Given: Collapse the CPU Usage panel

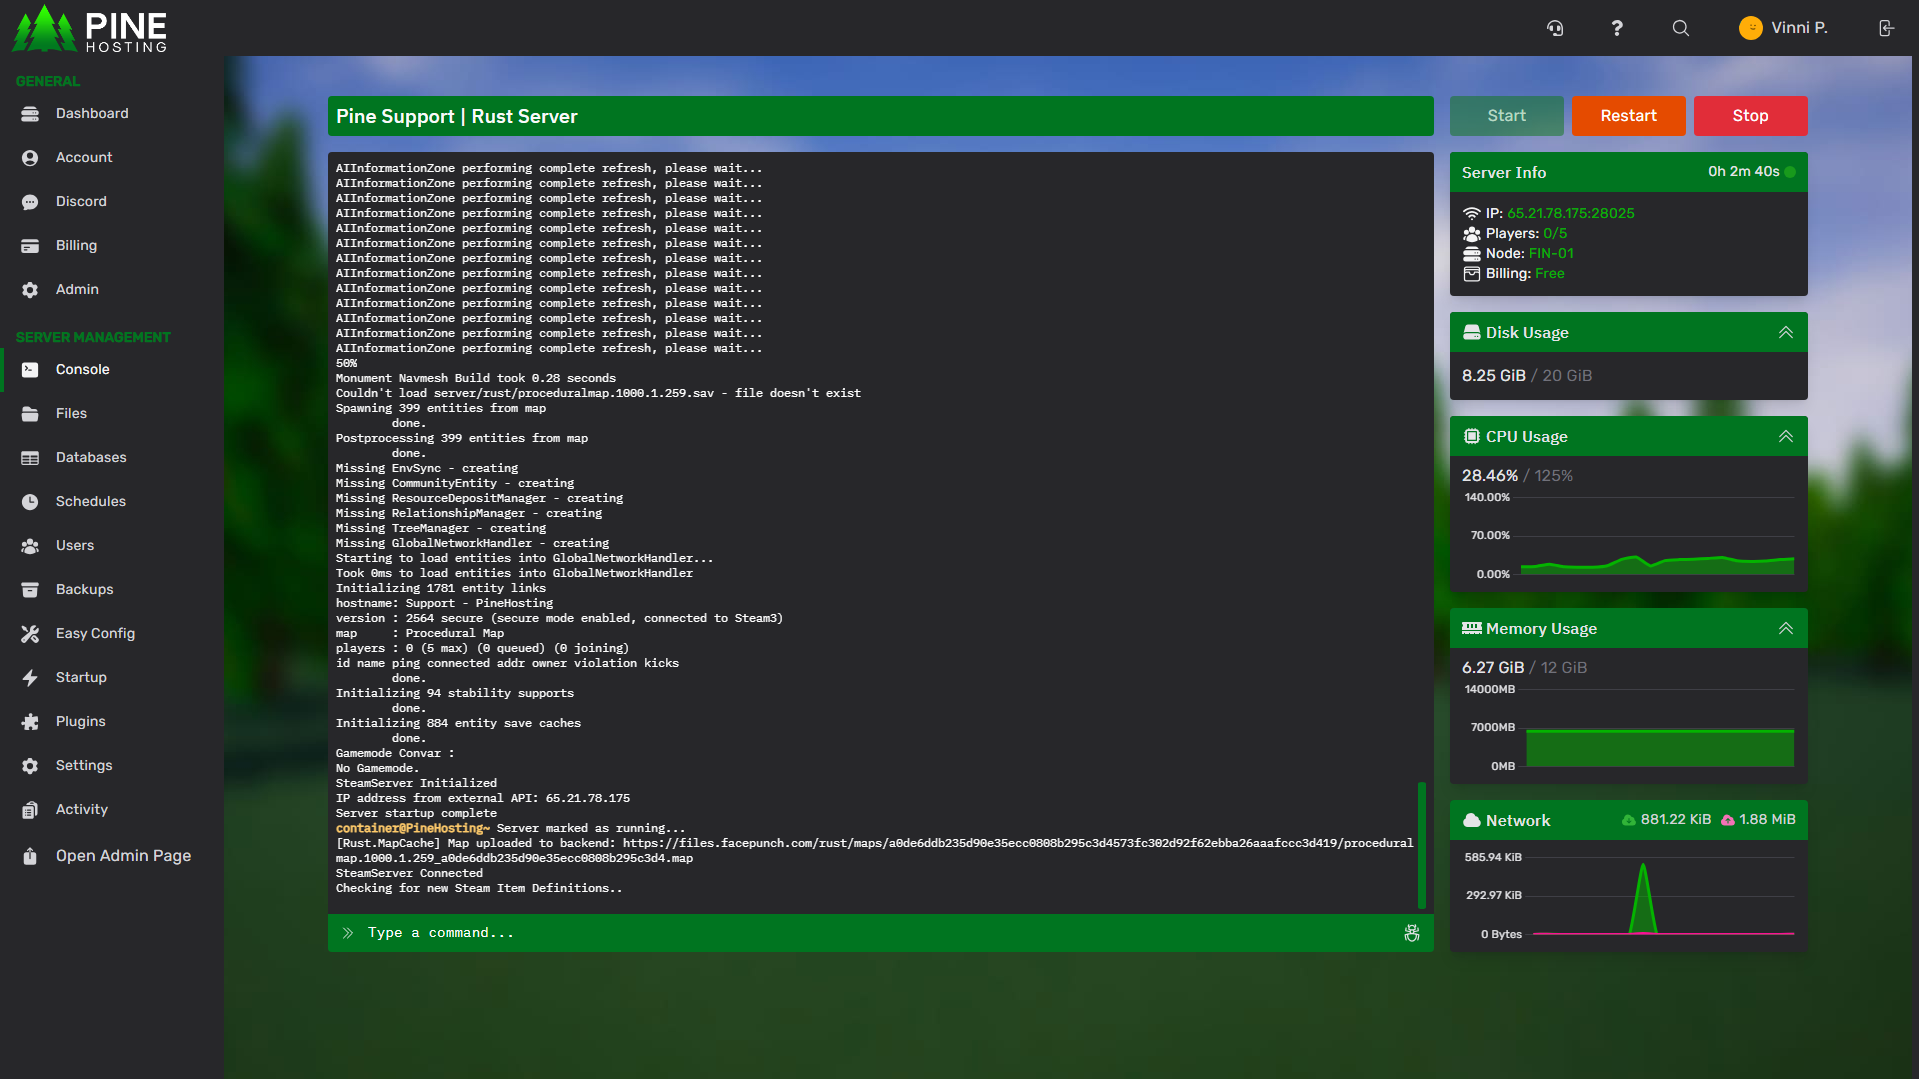Looking at the screenshot, I should [x=1786, y=436].
